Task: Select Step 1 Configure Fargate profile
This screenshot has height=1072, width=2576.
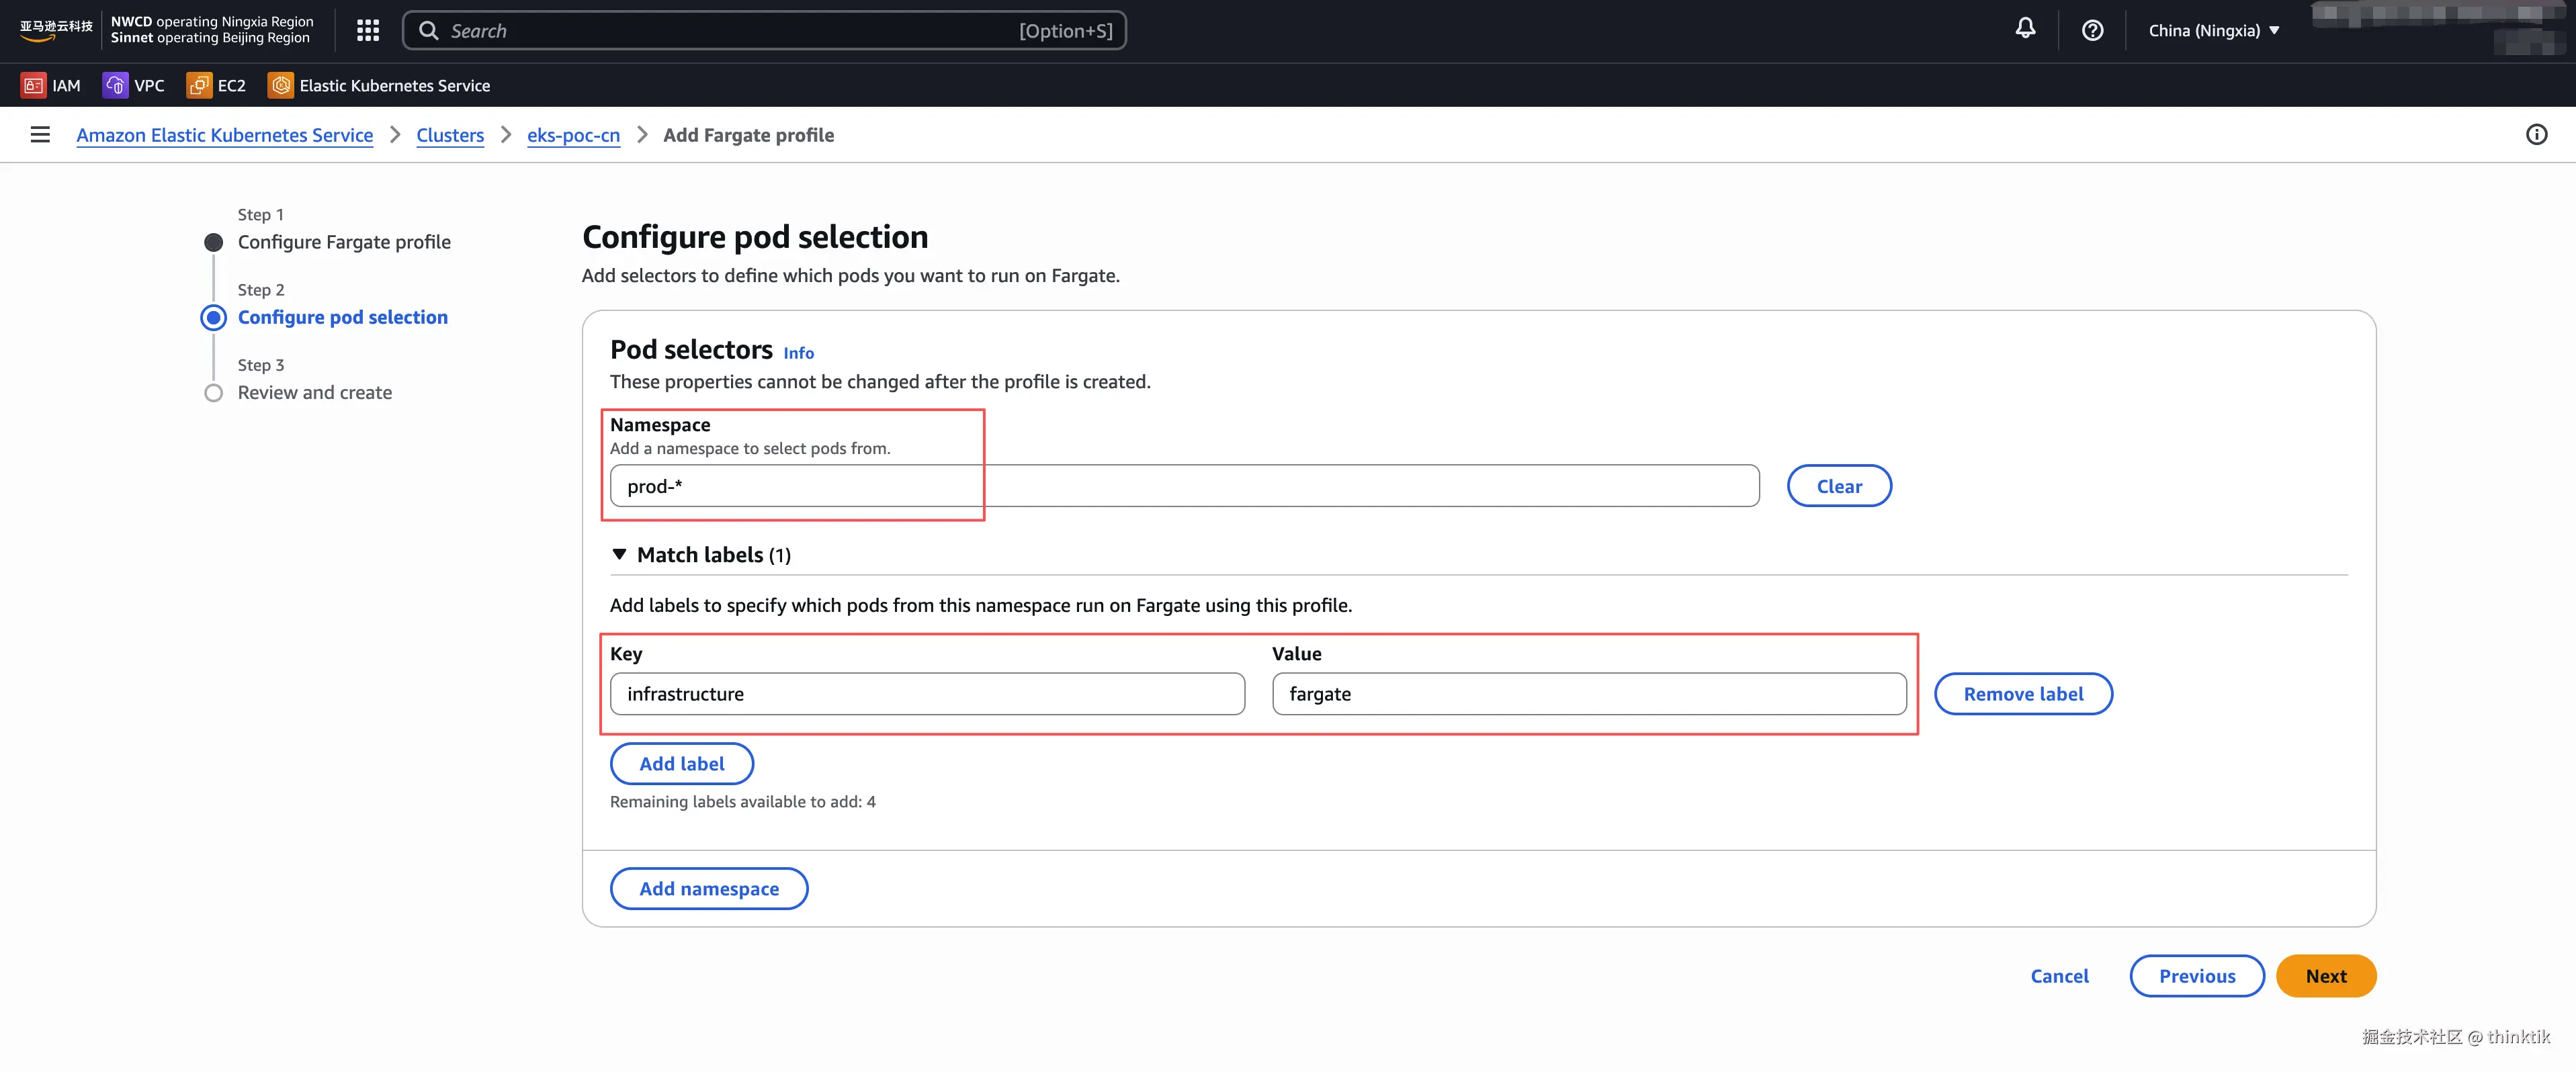Action: pyautogui.click(x=343, y=242)
